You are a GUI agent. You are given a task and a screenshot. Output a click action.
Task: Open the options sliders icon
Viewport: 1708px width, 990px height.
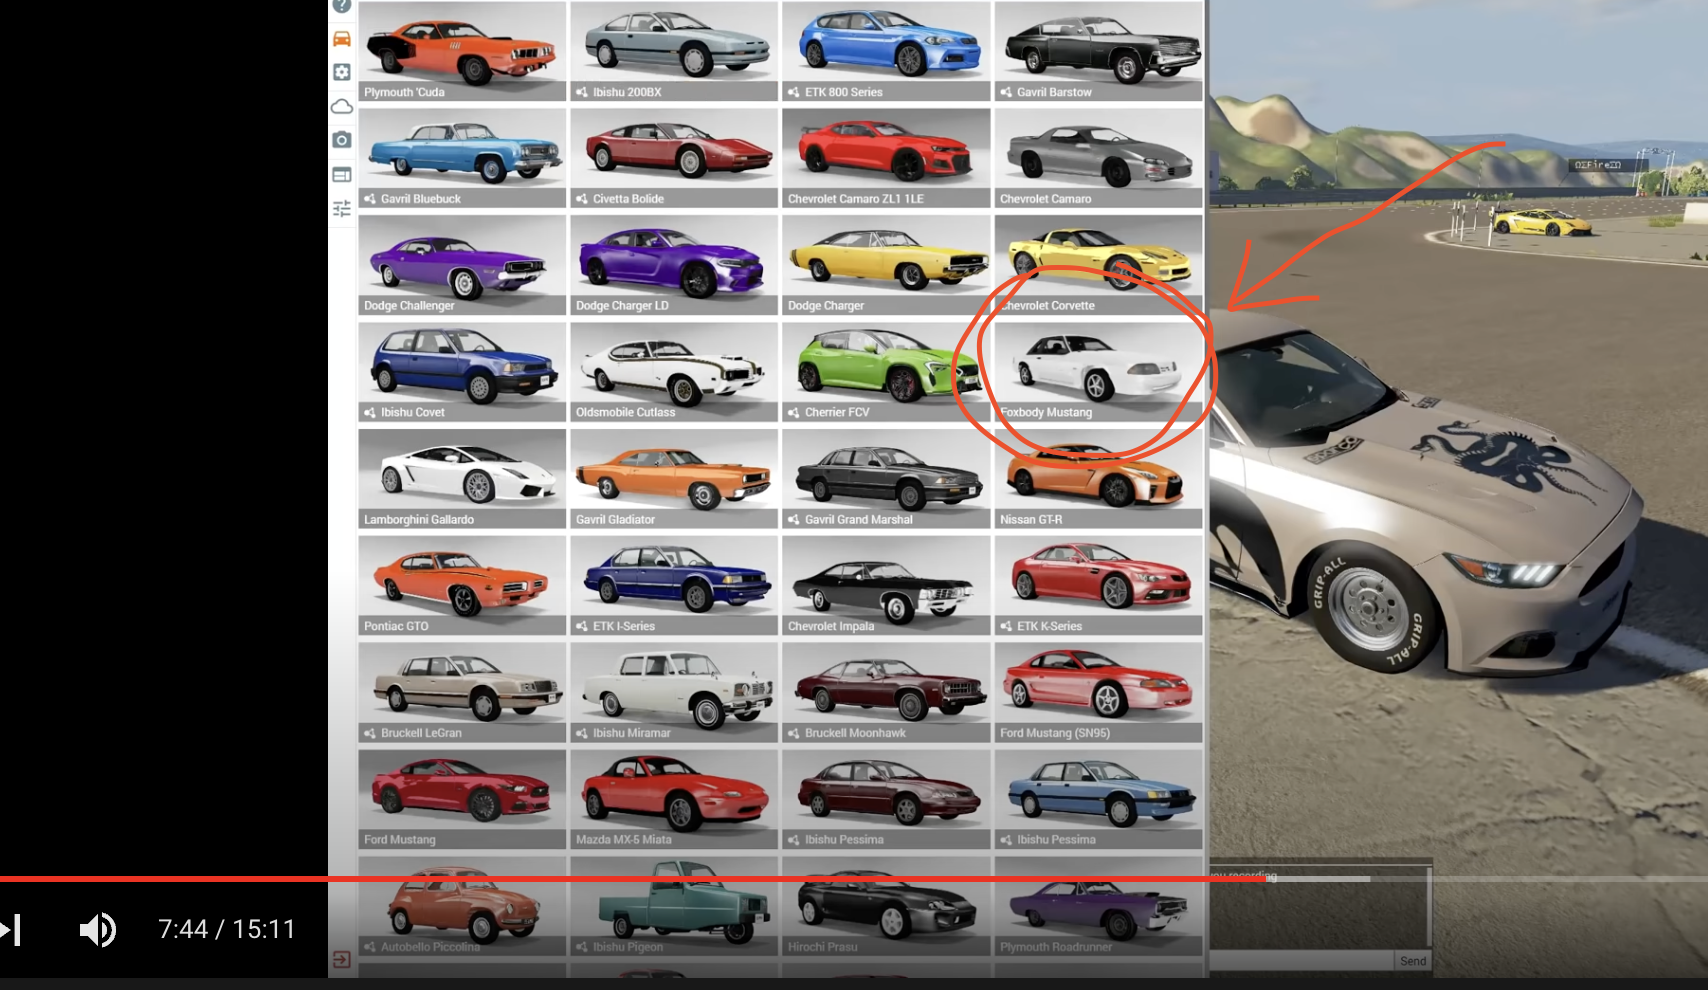(342, 208)
